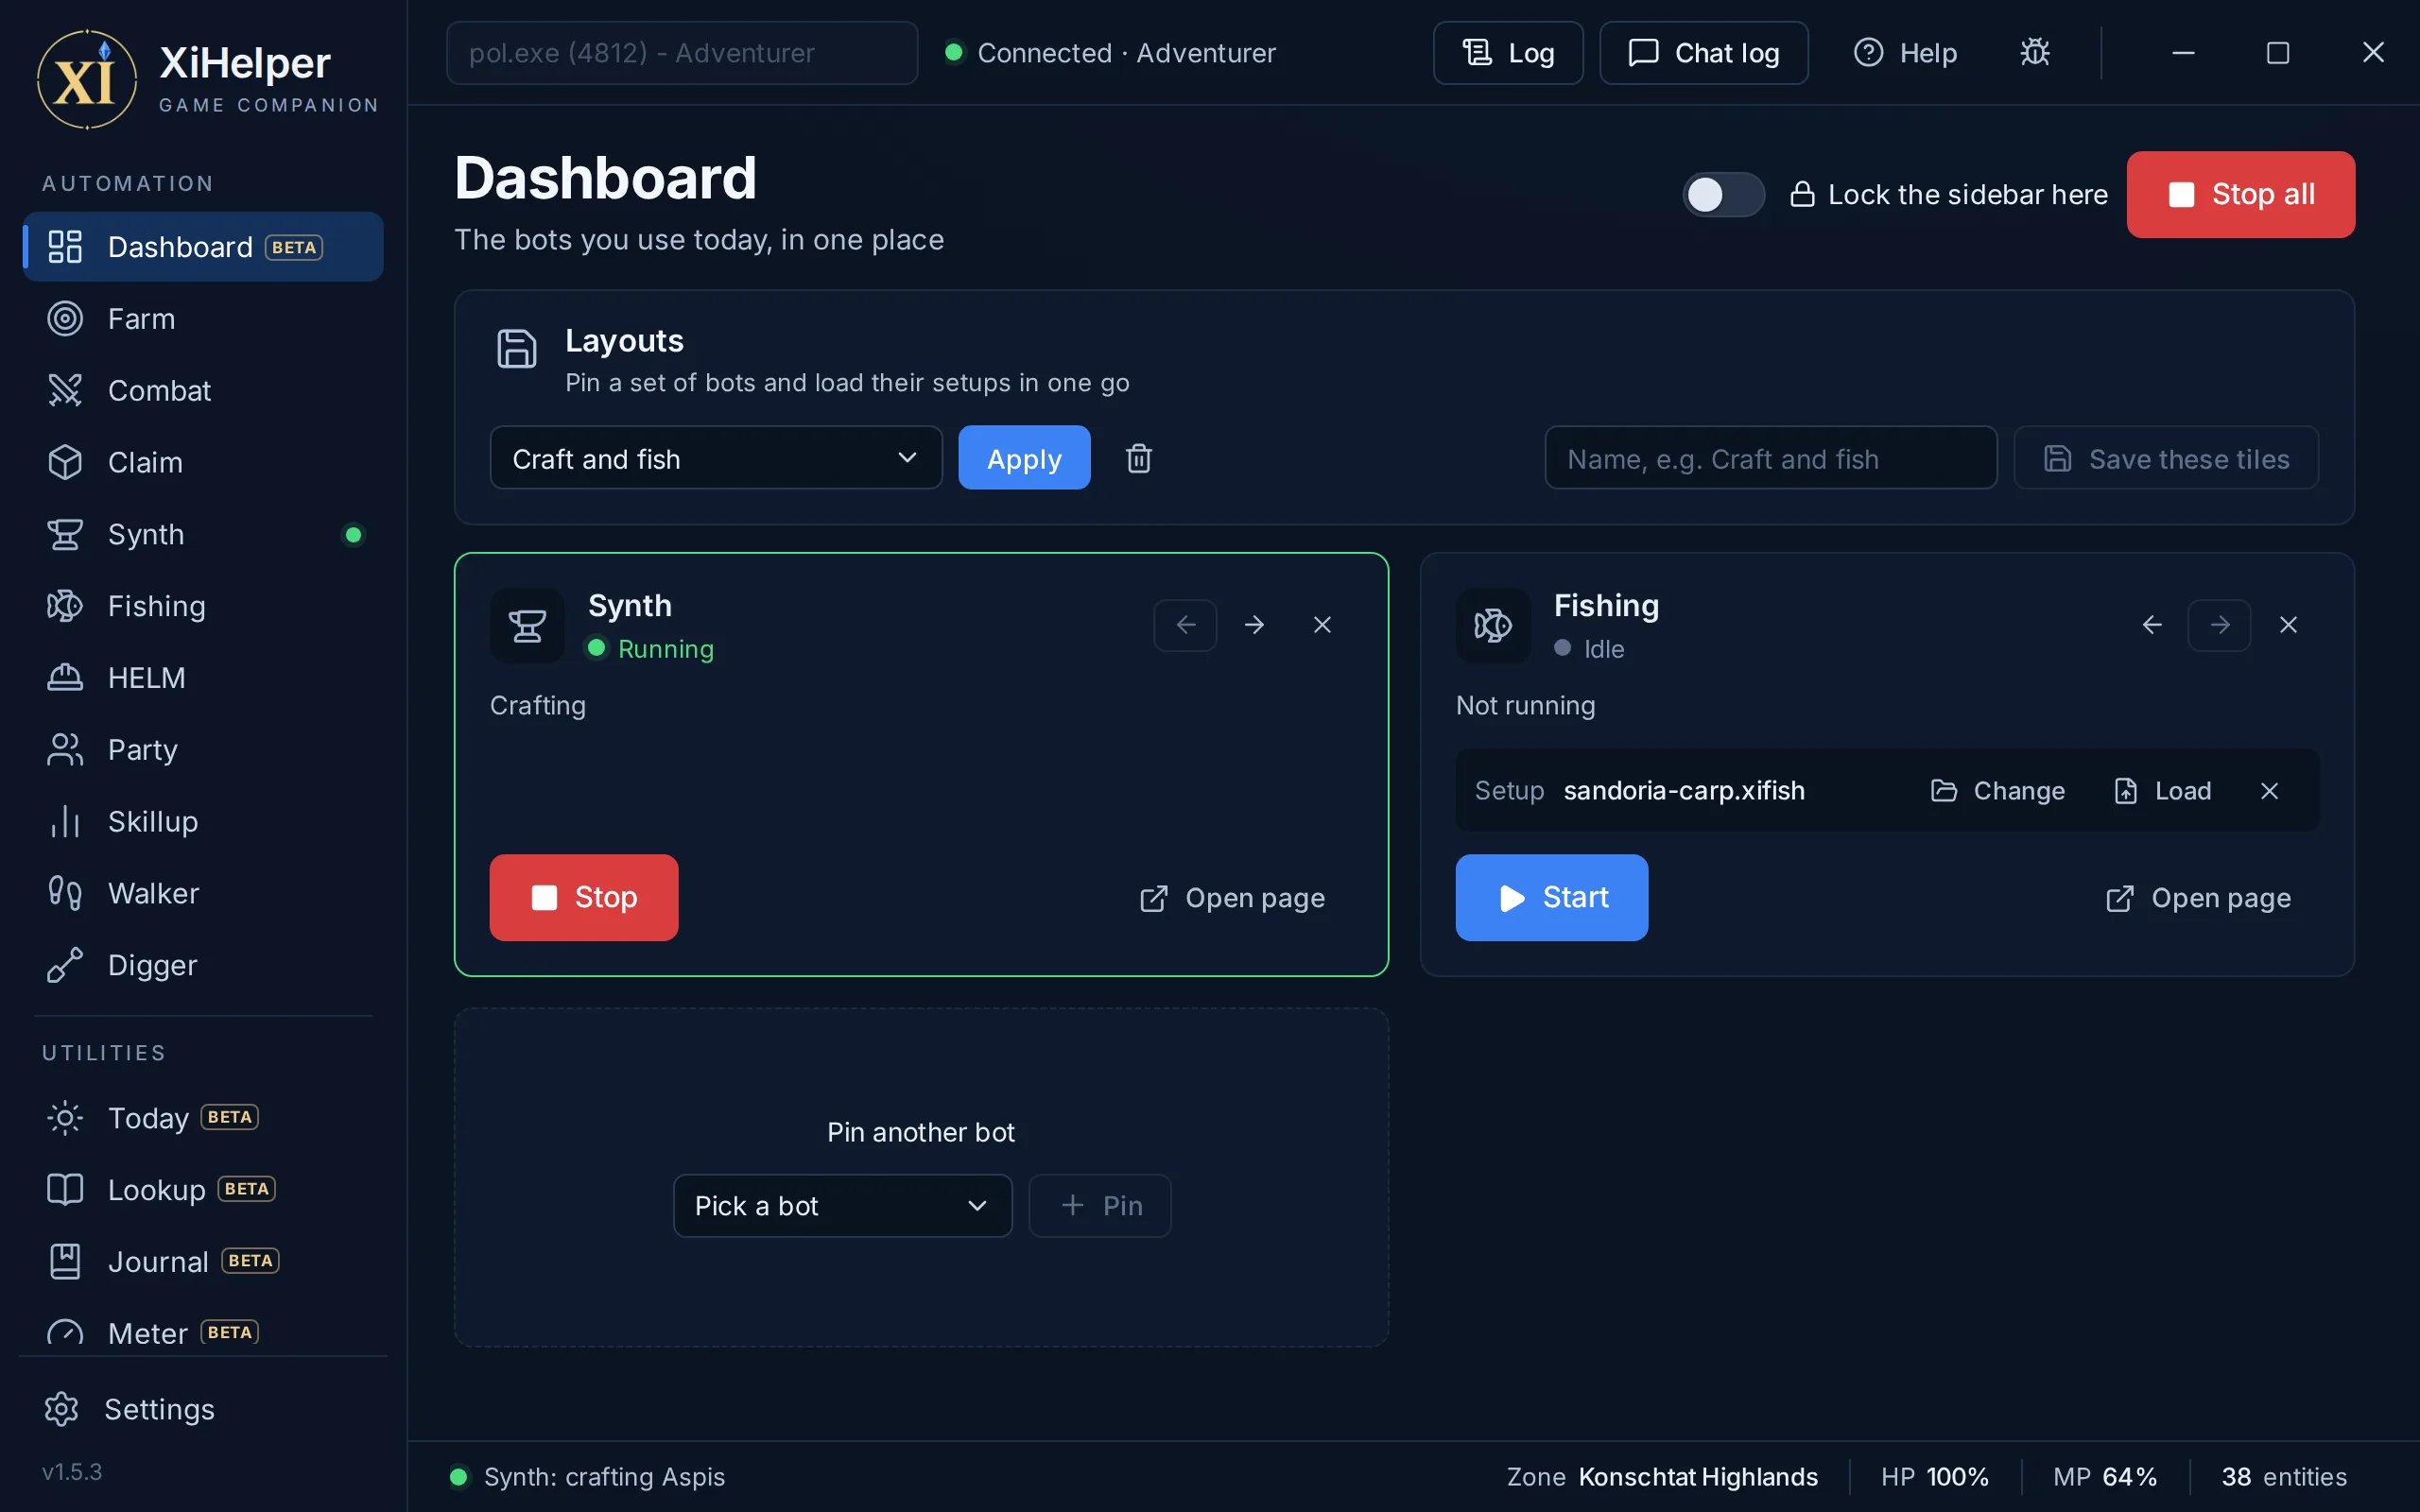Open Fishing in the sidebar
The height and width of the screenshot is (1512, 2420).
point(203,606)
